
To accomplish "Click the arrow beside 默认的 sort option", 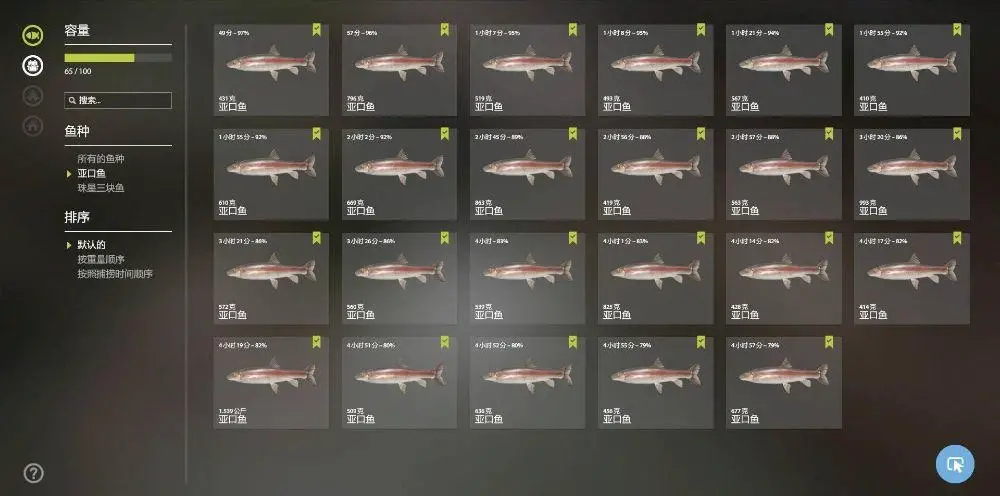I will [69, 245].
